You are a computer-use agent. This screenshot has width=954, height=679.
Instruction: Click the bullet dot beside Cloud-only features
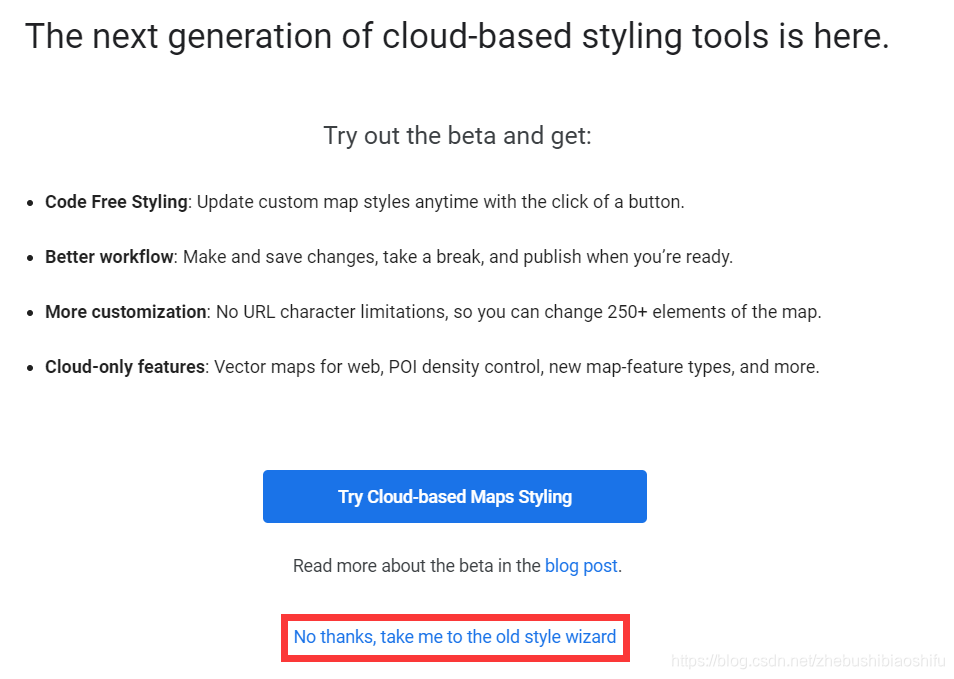pos(29,368)
